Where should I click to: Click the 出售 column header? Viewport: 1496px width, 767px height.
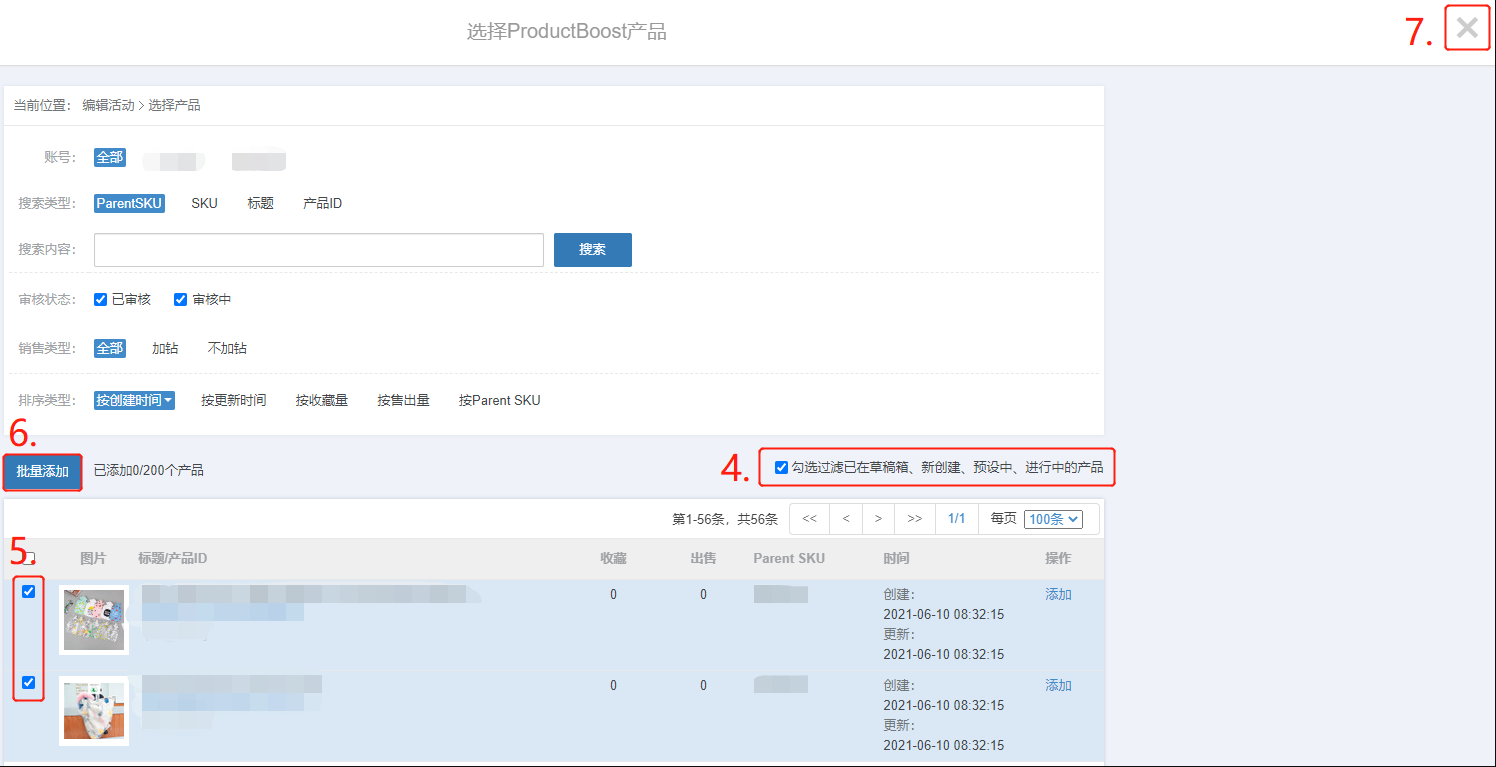(x=703, y=558)
